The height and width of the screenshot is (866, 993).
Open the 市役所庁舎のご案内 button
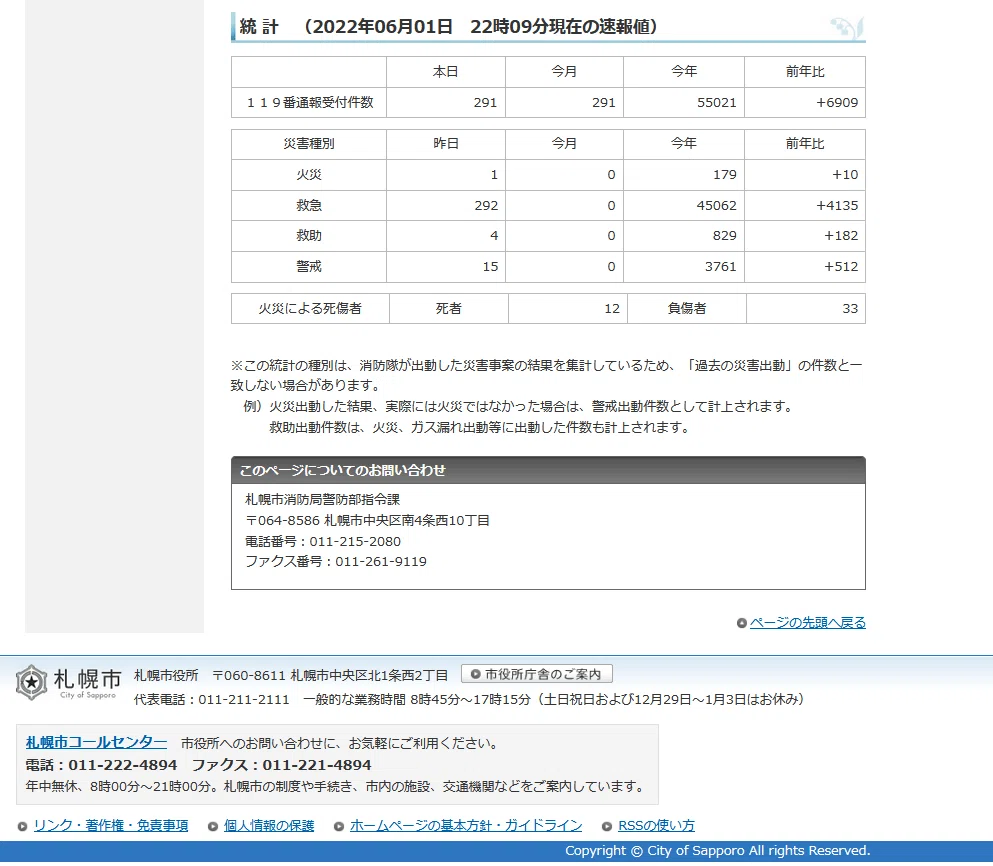537,674
